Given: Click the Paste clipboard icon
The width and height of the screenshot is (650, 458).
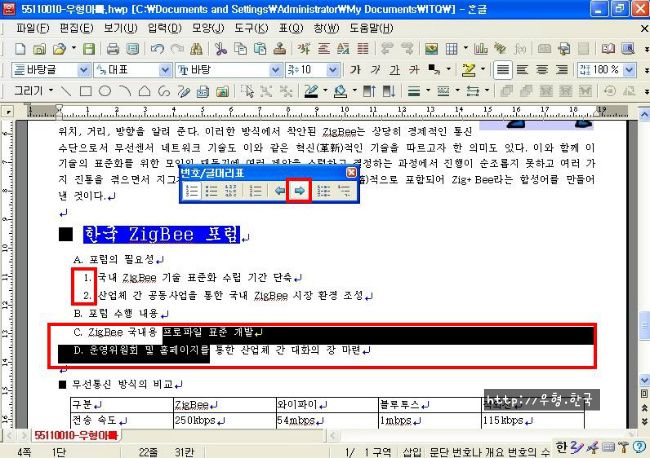Looking at the screenshot, I should [x=260, y=49].
